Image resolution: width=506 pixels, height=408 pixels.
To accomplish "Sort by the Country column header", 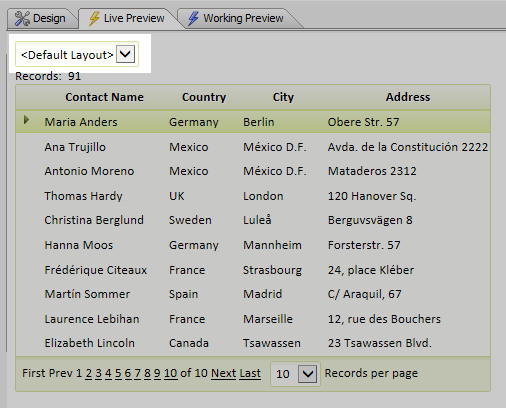I will click(204, 97).
